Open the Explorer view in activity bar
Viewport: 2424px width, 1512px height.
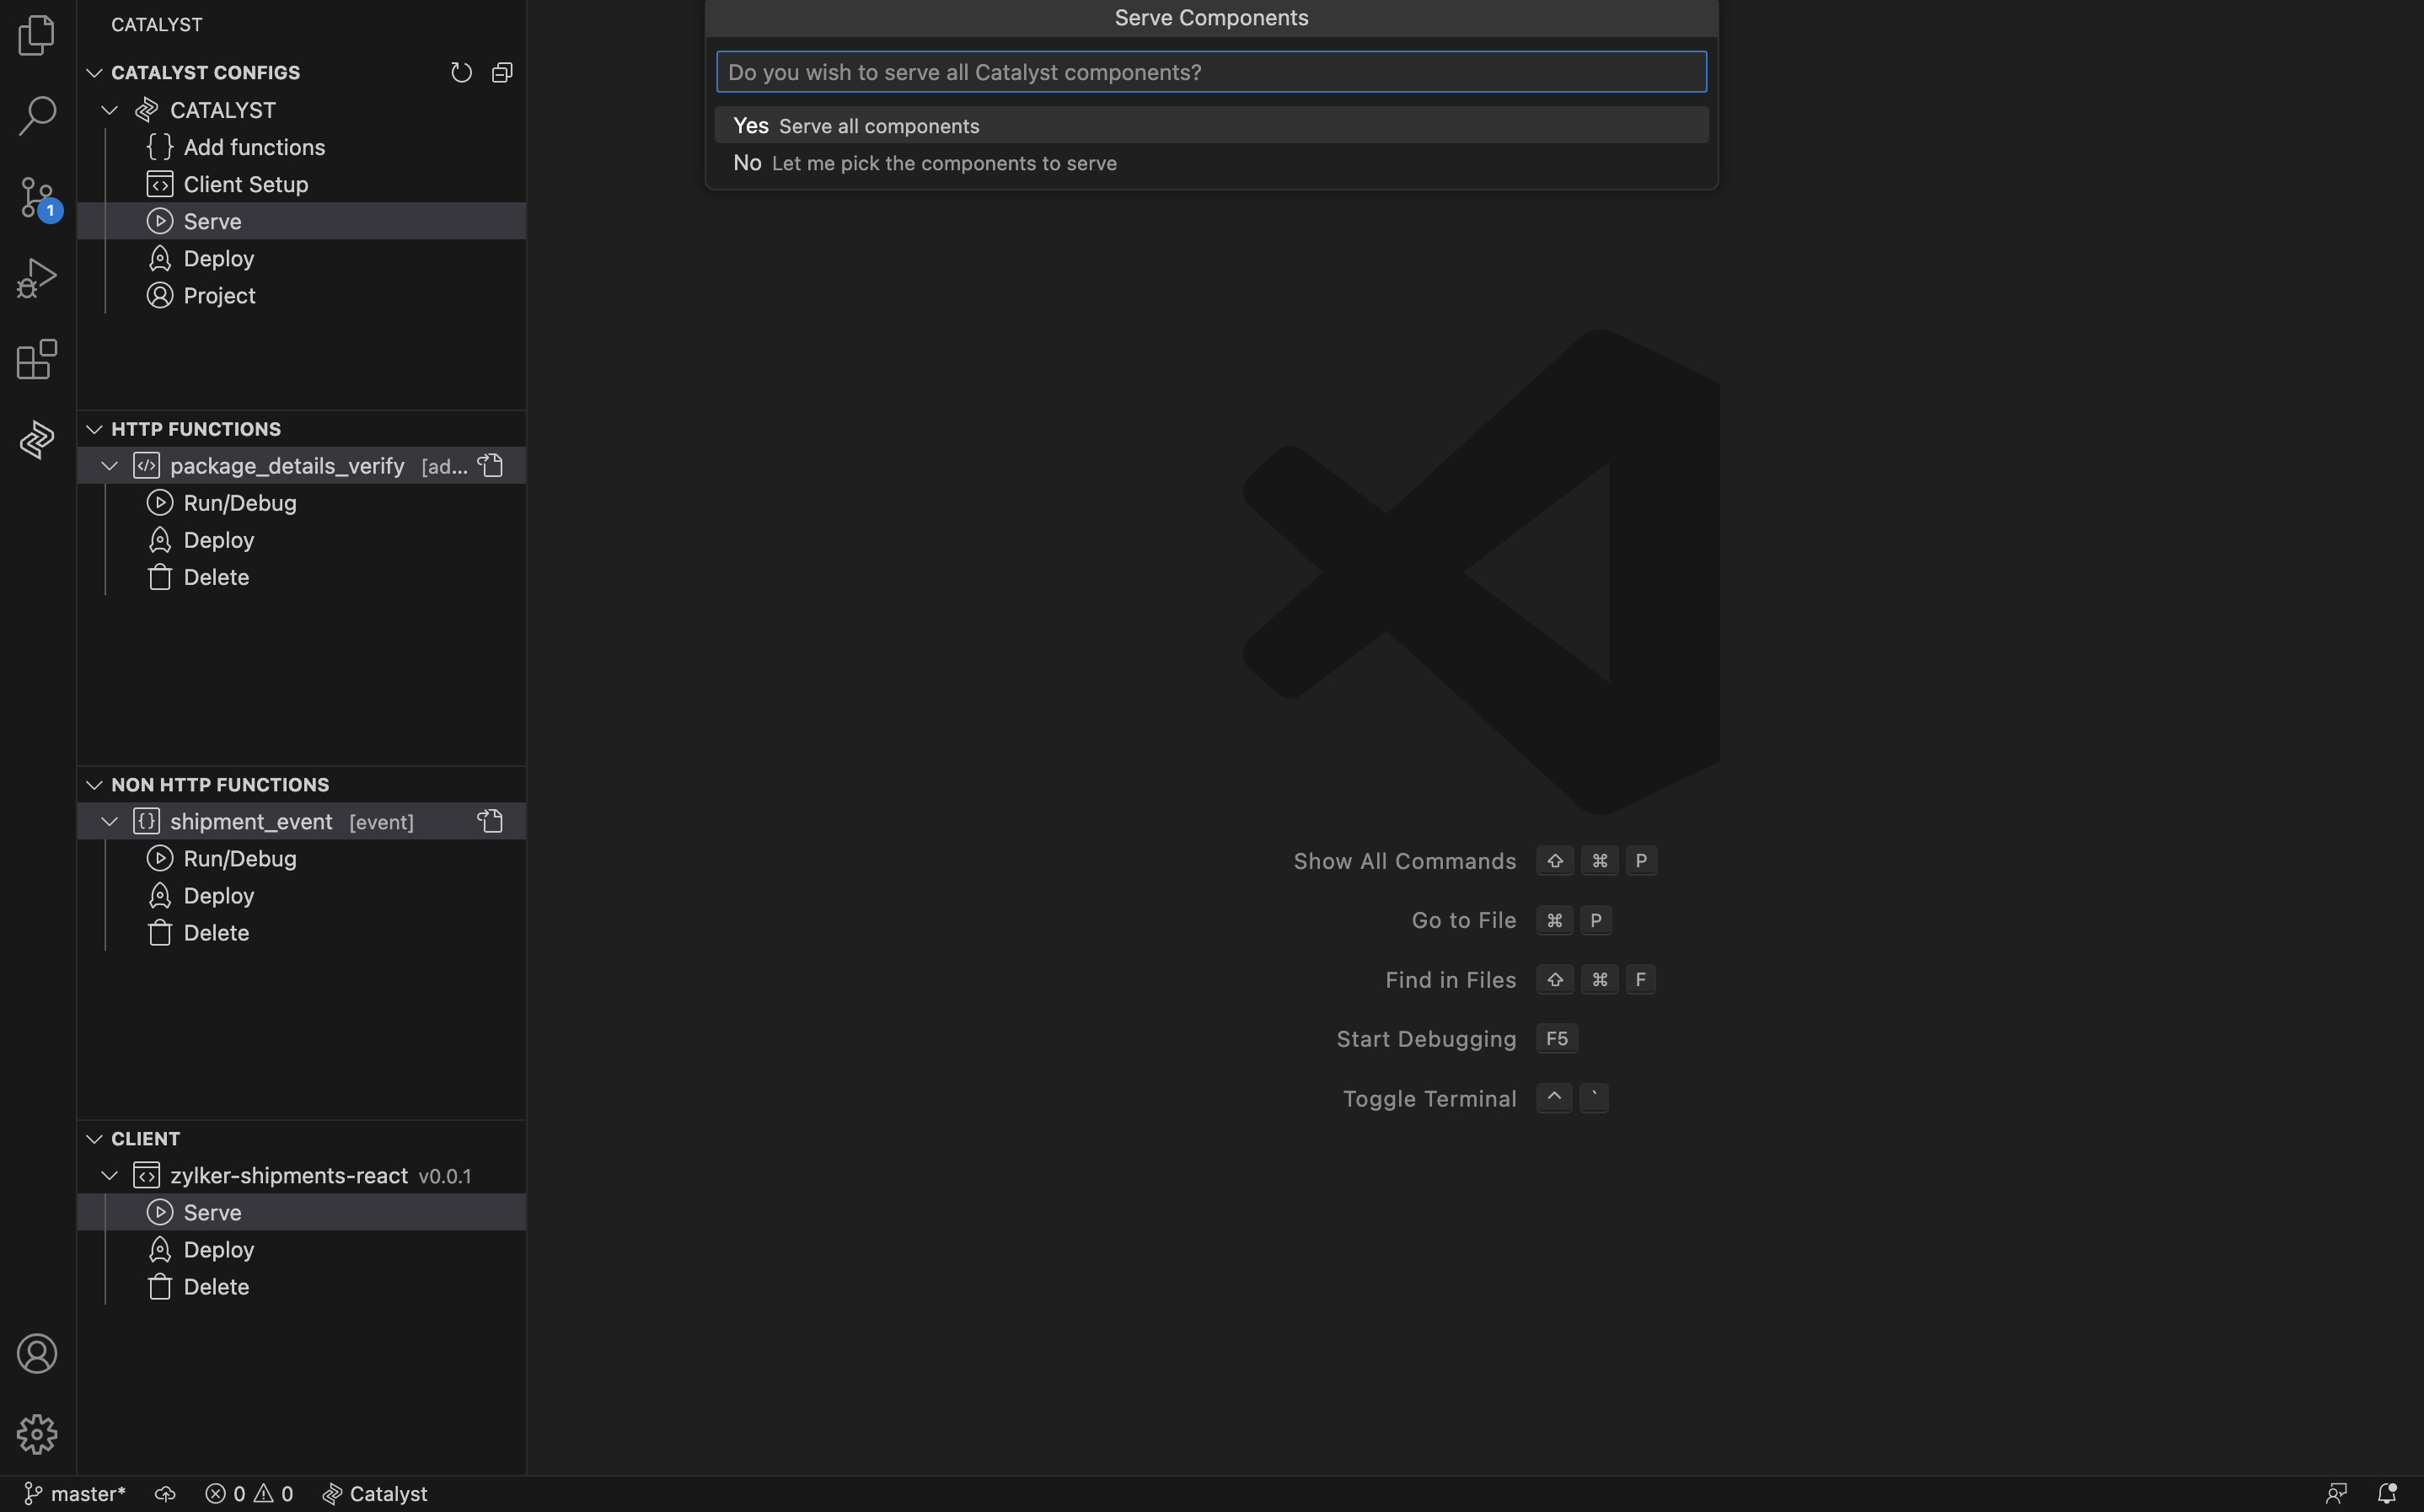point(37,35)
